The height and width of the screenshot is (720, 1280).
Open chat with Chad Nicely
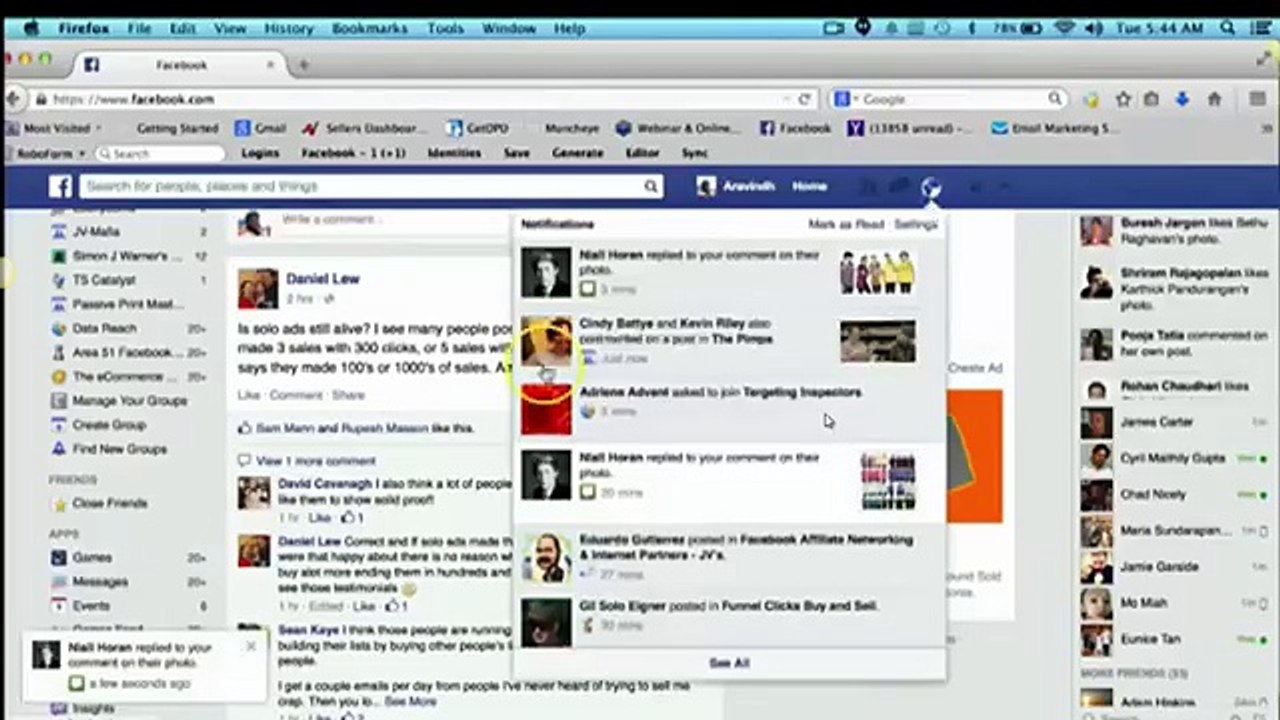point(1174,494)
